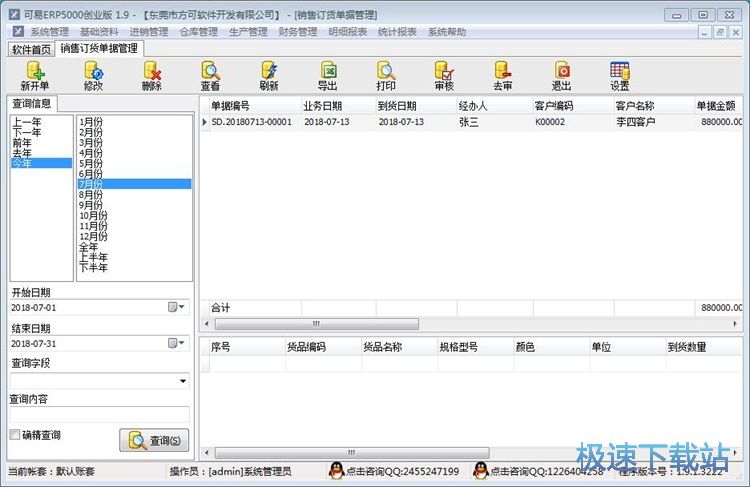Click the 退出 exit icon

coord(562,71)
